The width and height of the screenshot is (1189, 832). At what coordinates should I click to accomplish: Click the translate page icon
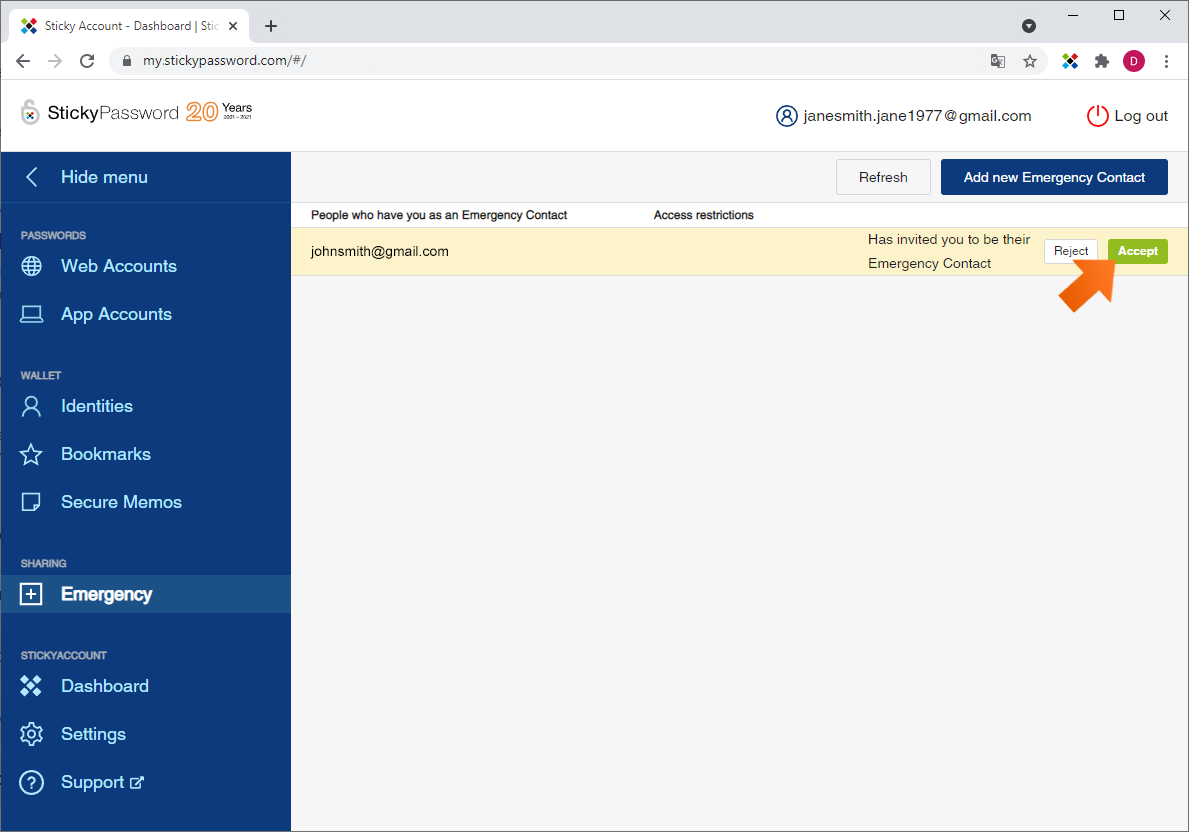(998, 61)
